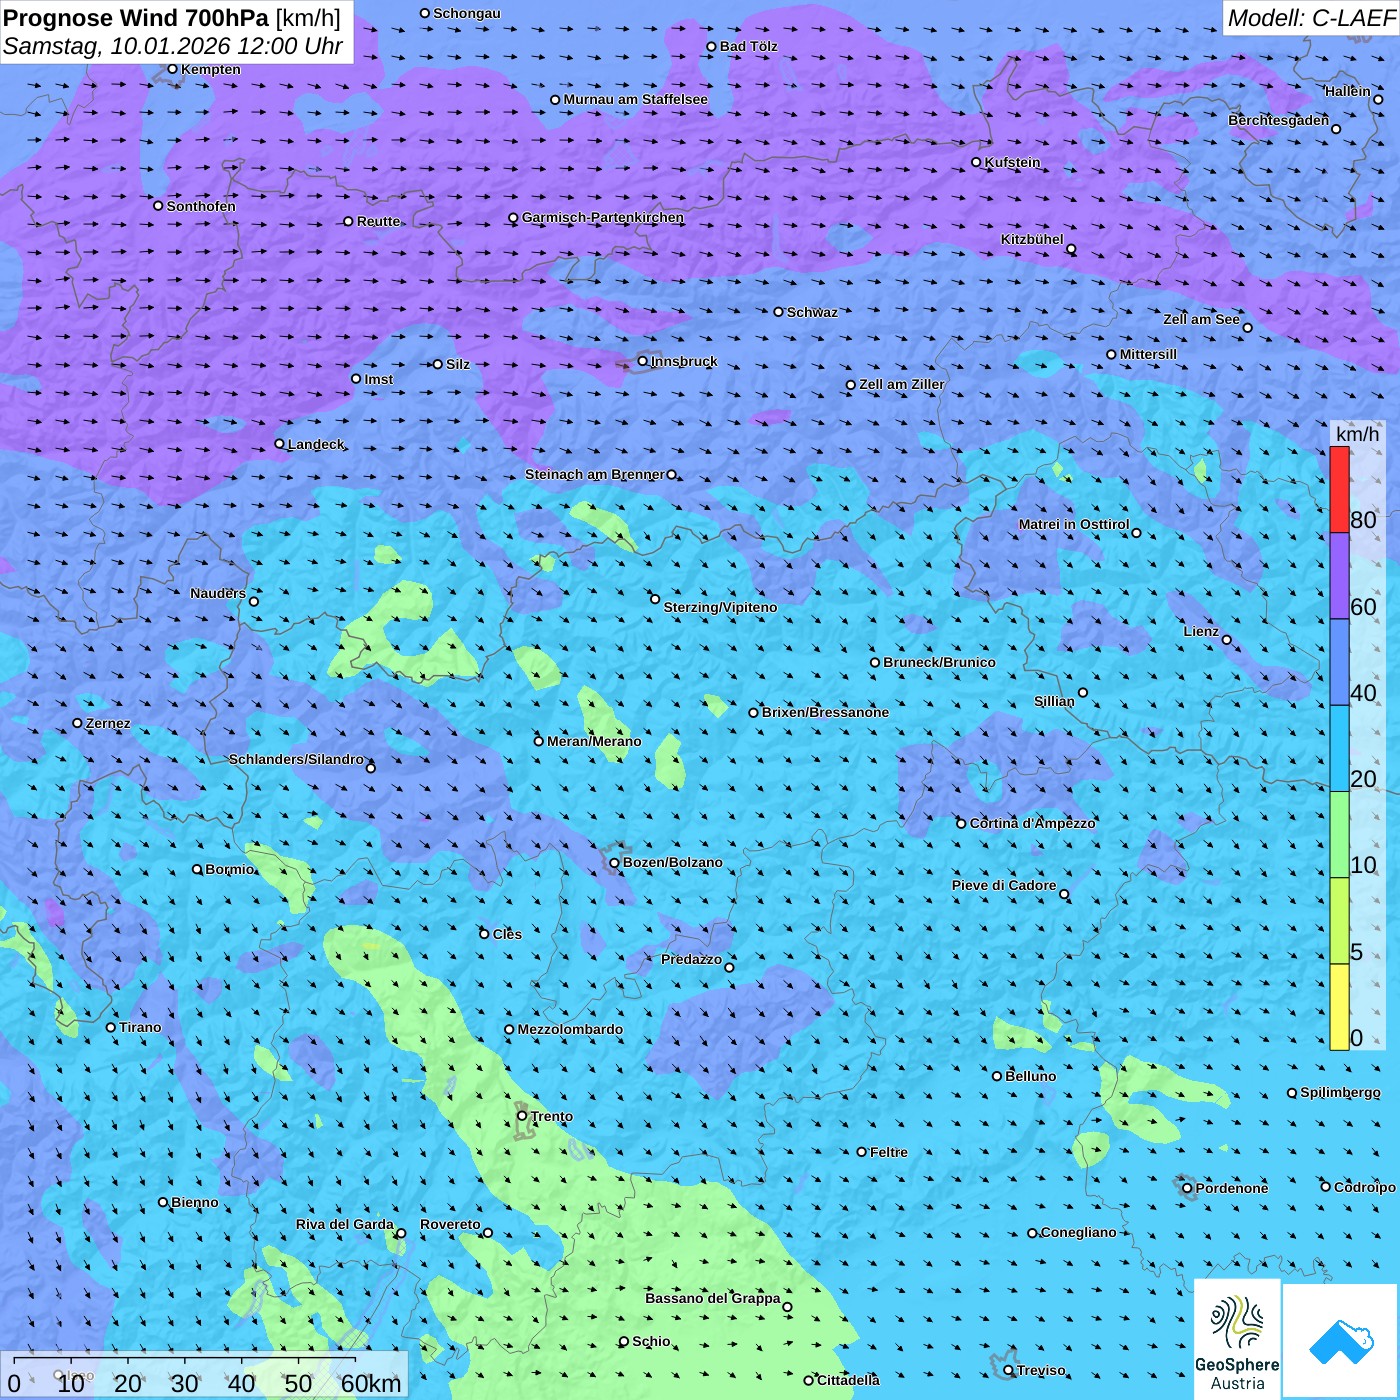Image resolution: width=1400 pixels, height=1400 pixels.
Task: Click the 'km/h' legend heading
Action: coord(1357,434)
